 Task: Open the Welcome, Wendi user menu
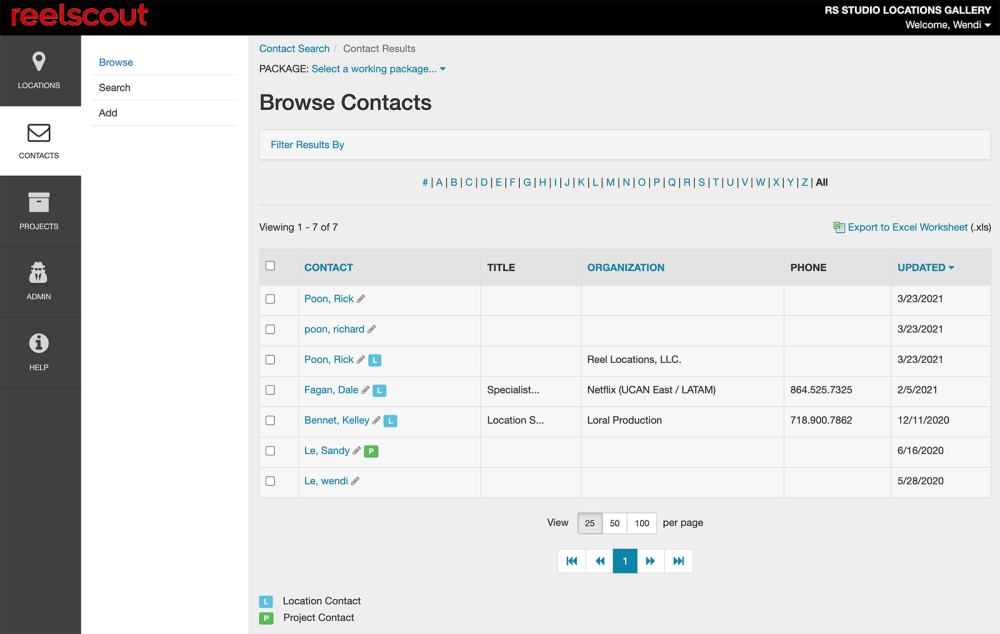point(948,25)
